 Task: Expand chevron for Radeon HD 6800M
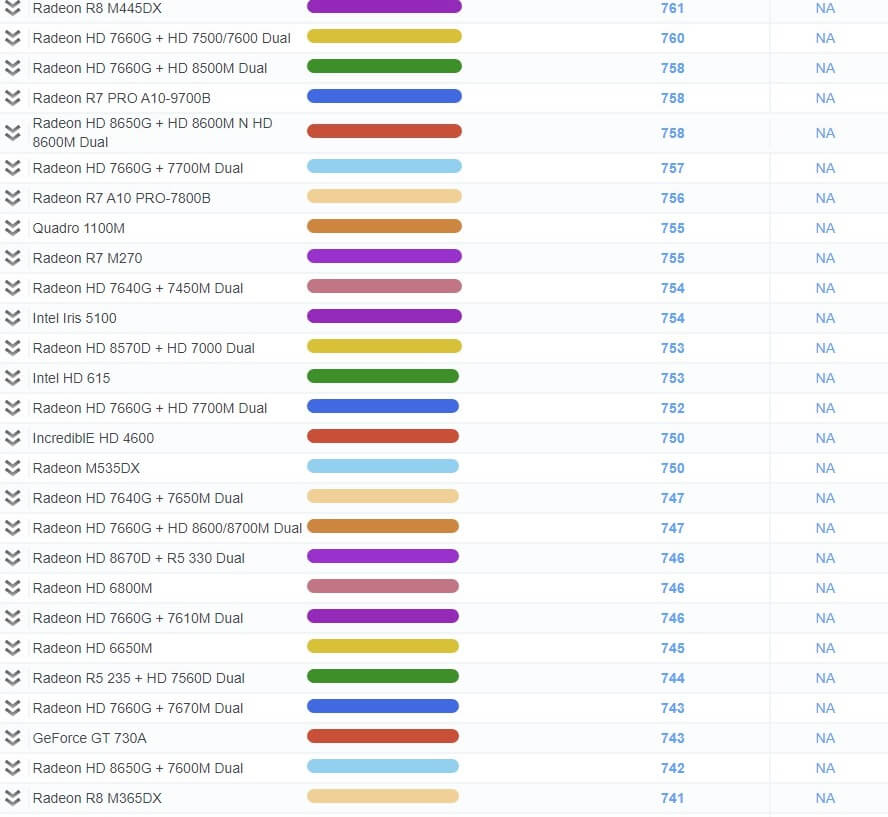pos(12,588)
